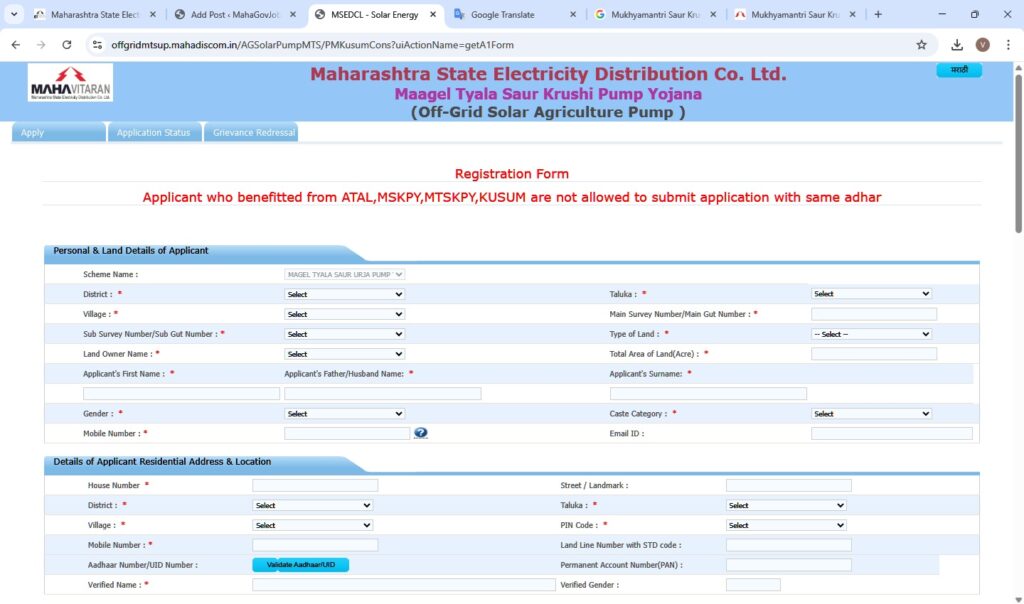This screenshot has height=604, width=1024.
Task: Click the Email ID text field
Action: (x=891, y=433)
